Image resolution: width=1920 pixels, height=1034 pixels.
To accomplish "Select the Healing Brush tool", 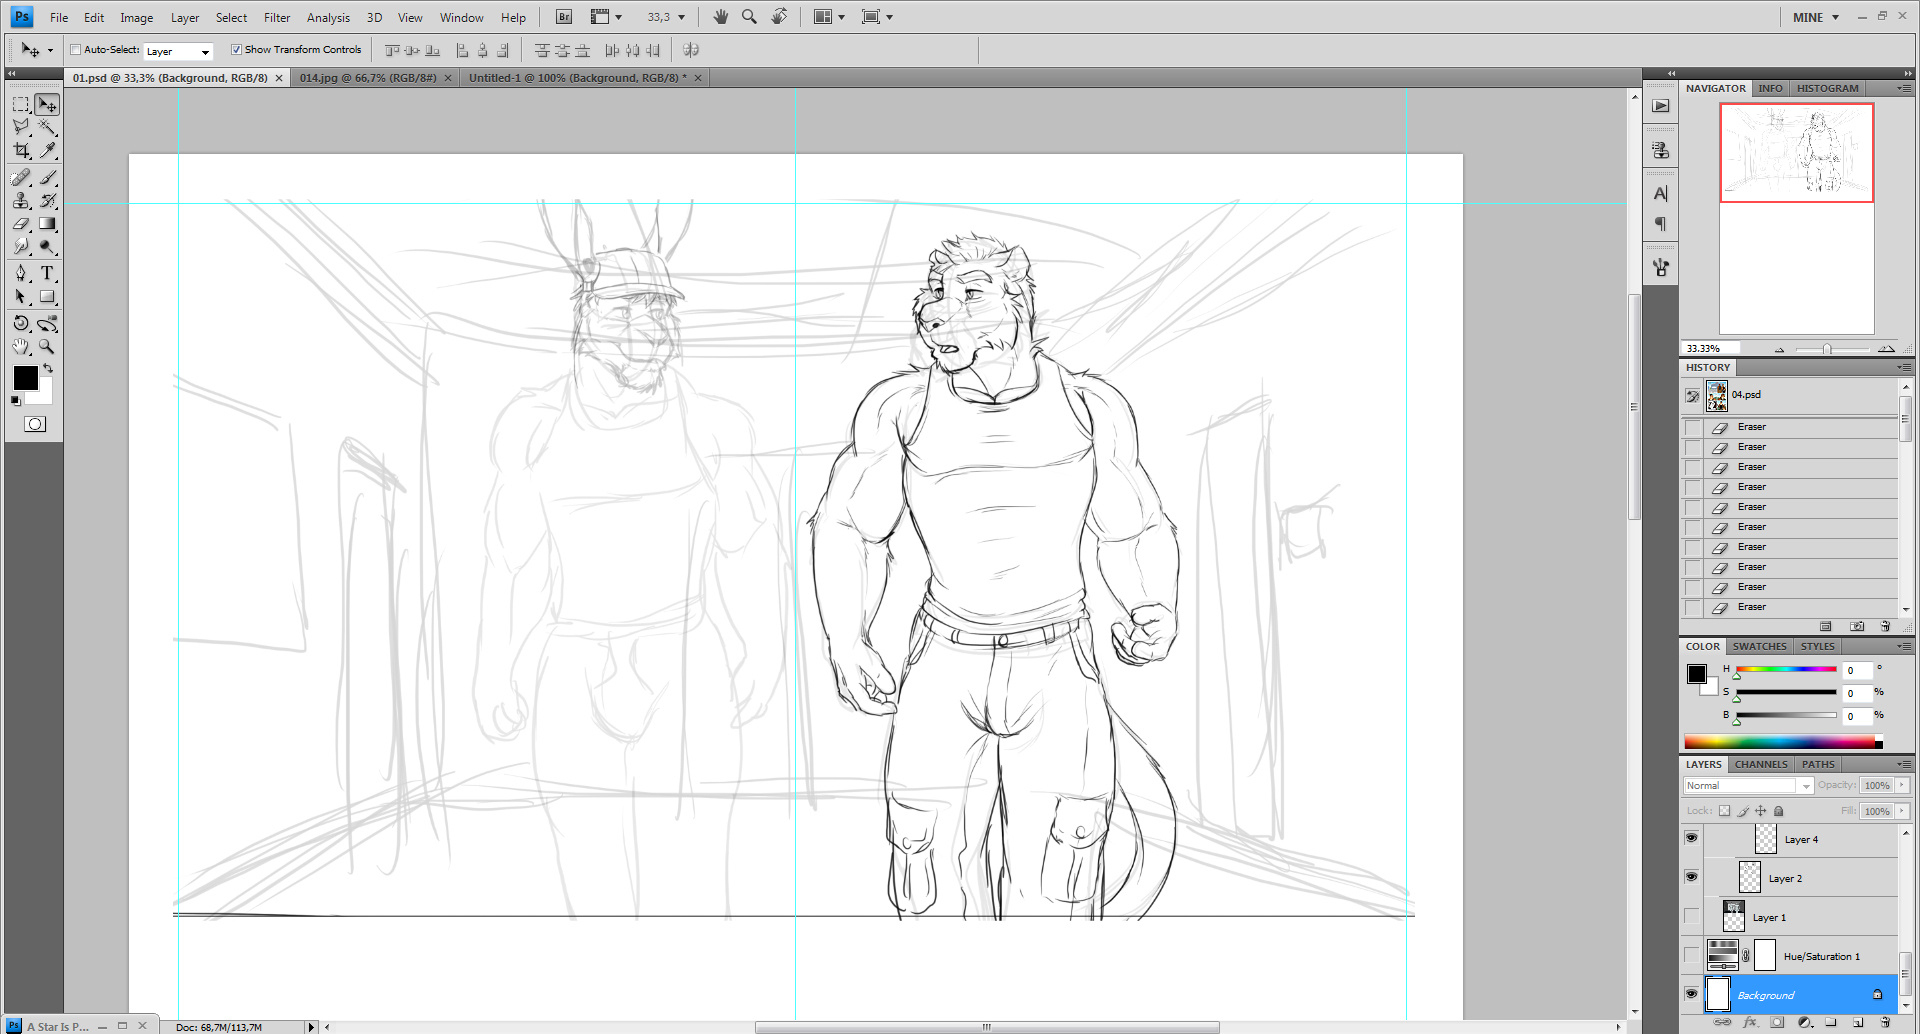I will coord(21,178).
